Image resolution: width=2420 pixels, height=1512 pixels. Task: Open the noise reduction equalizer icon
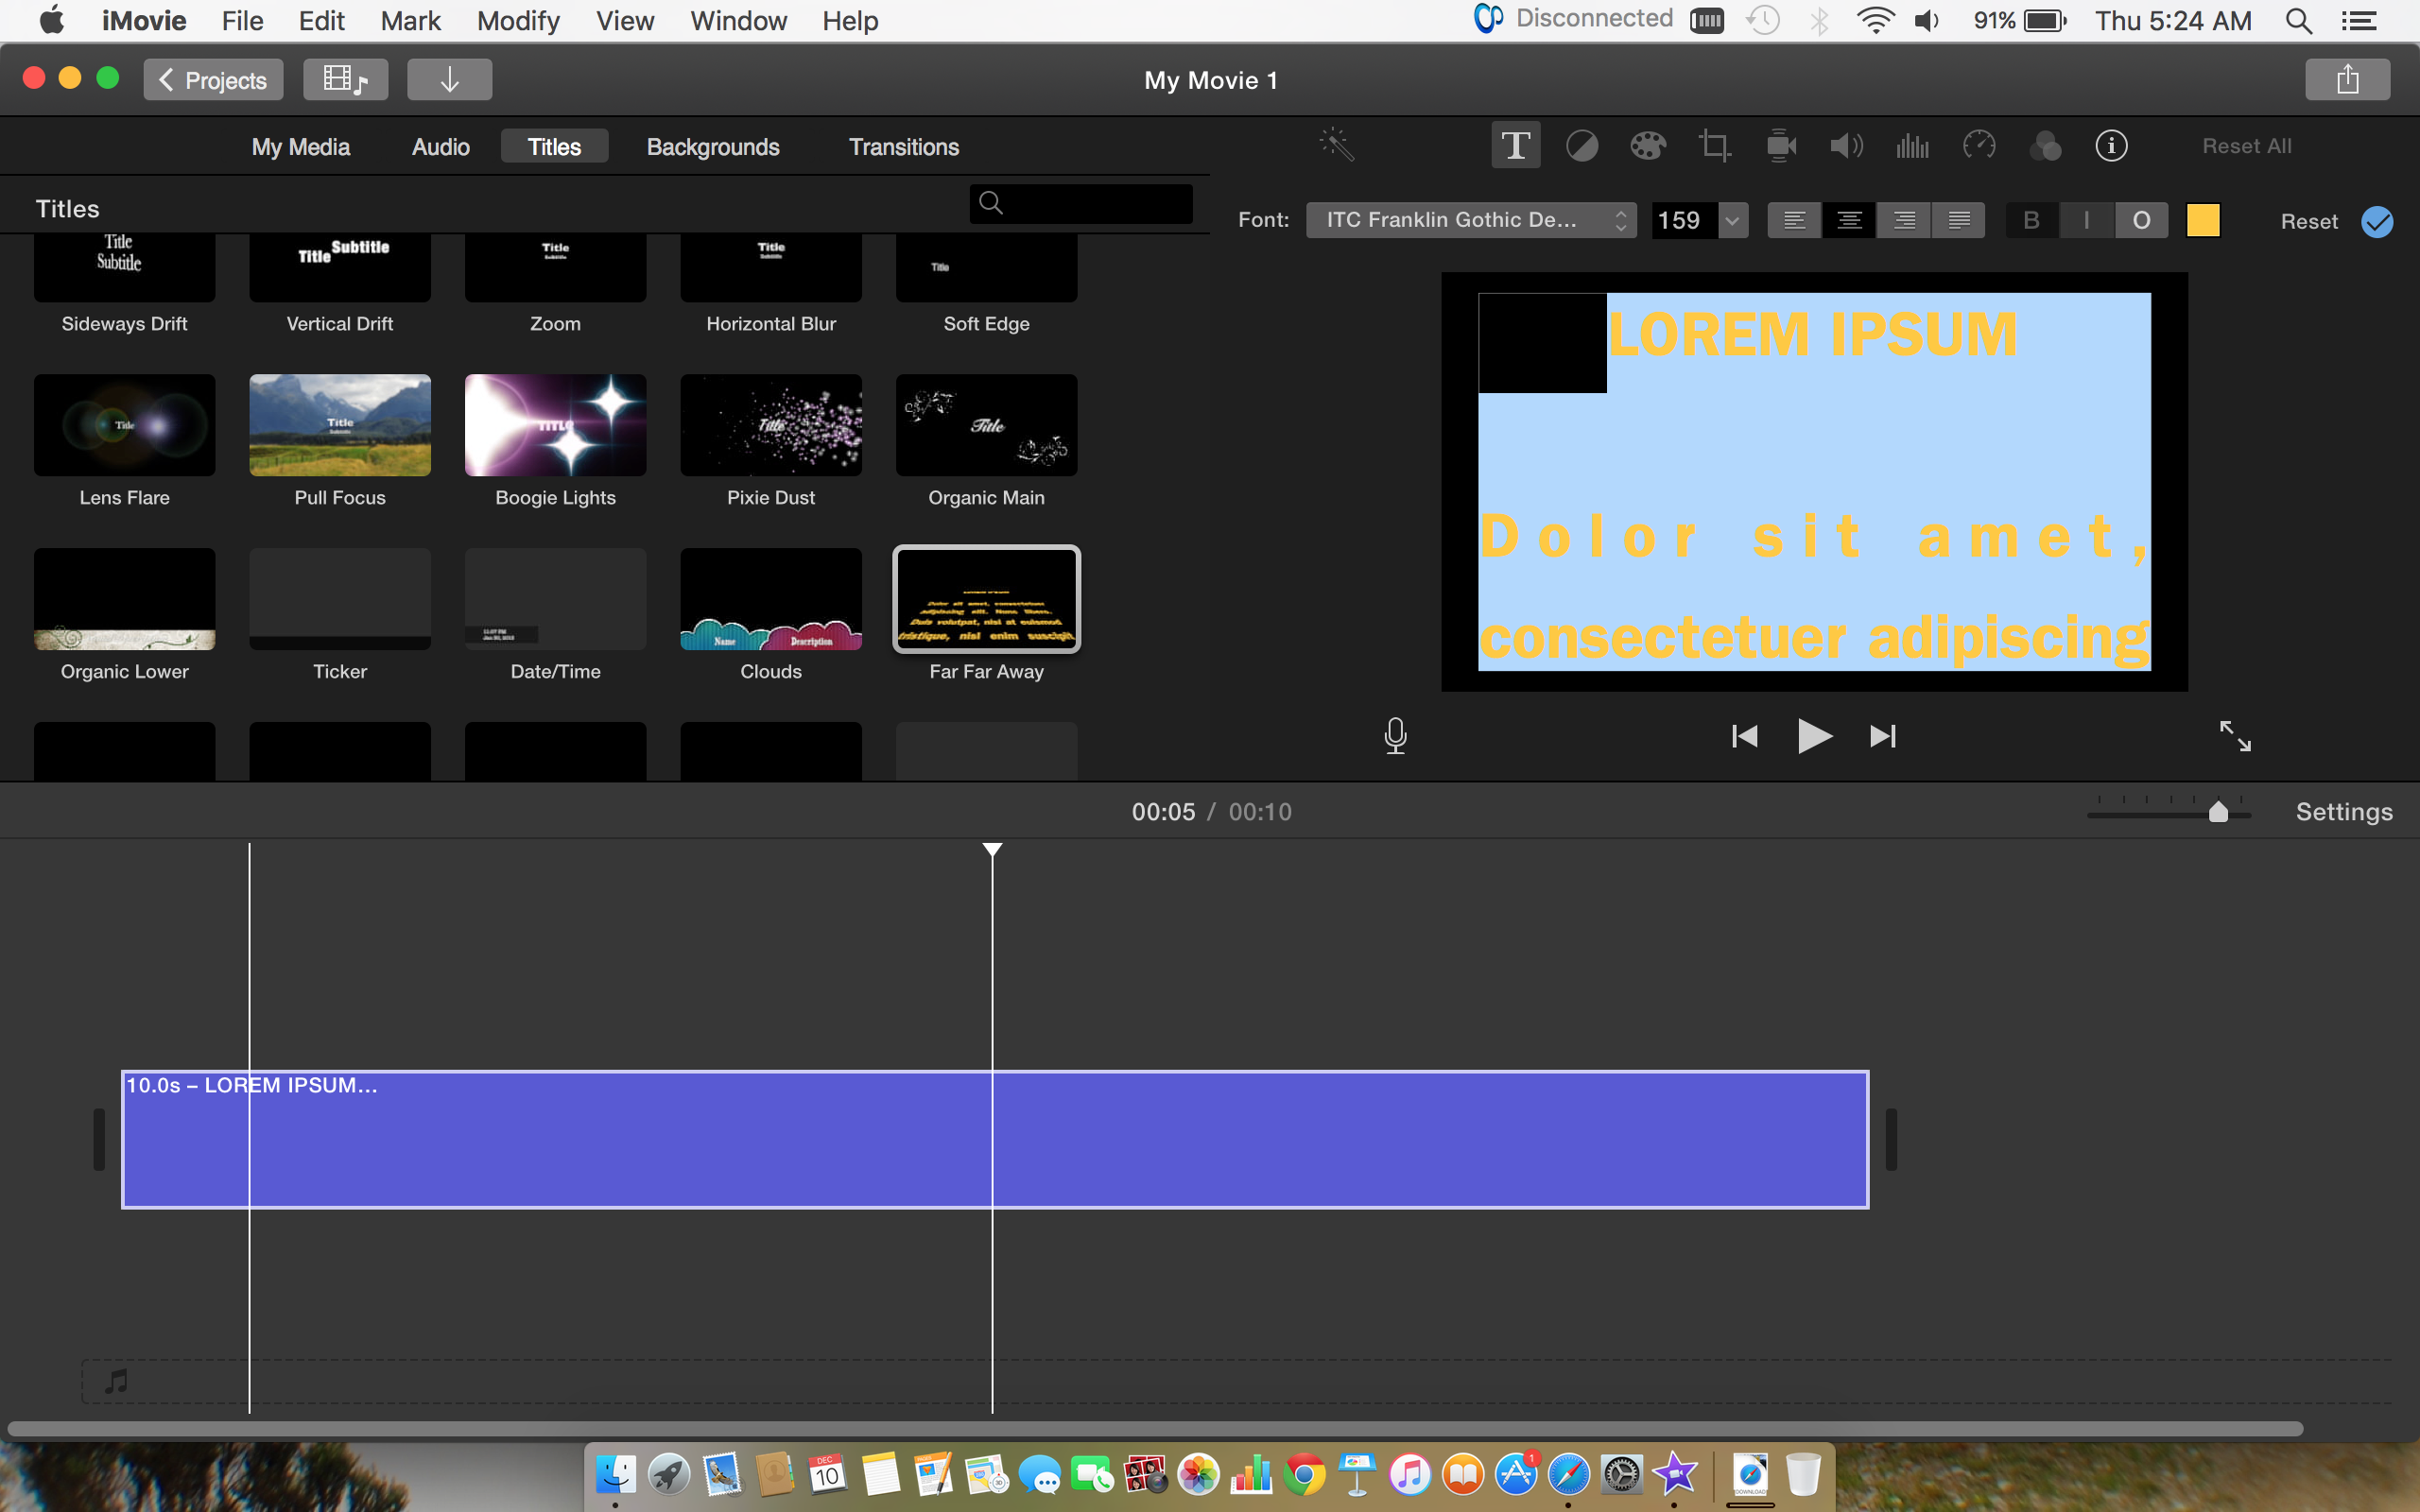pos(1912,146)
